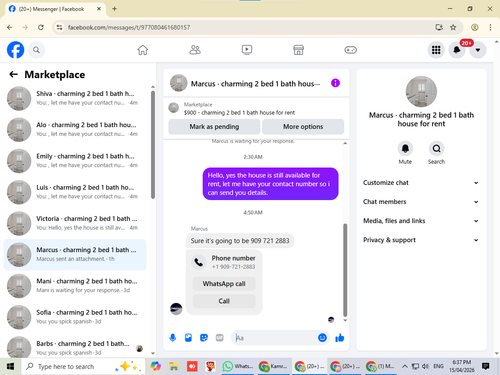The height and width of the screenshot is (375, 500).
Task: Send a thumbs up like
Action: click(x=340, y=338)
